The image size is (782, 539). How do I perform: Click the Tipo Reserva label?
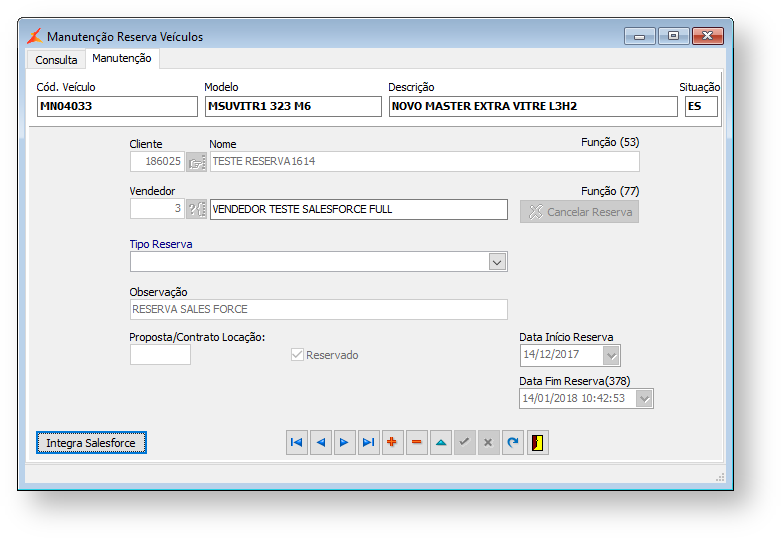[x=161, y=244]
